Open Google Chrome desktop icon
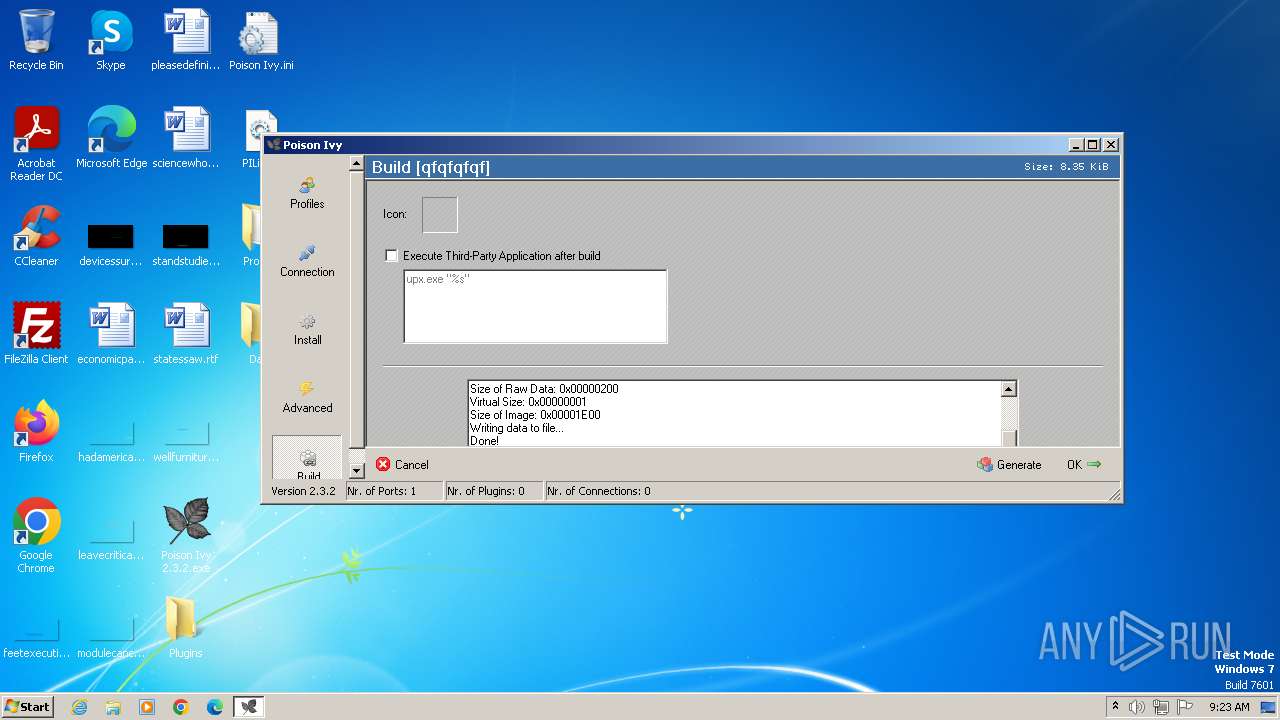This screenshot has width=1280, height=720. pos(36,536)
